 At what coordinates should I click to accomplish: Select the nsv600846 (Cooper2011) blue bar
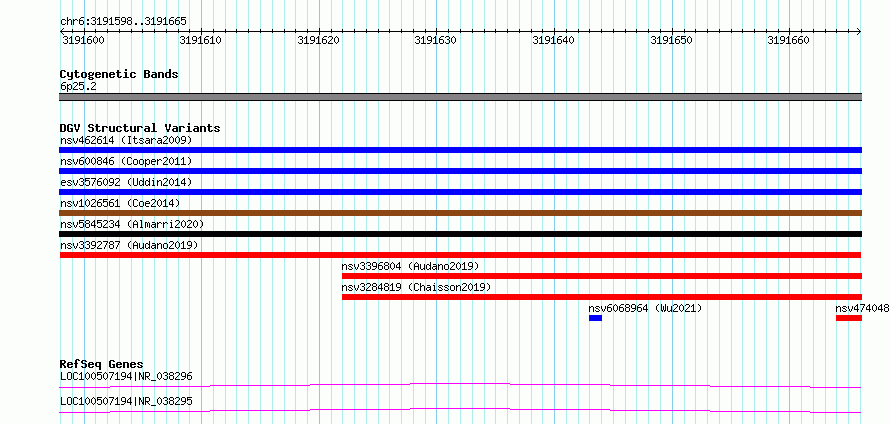point(460,171)
